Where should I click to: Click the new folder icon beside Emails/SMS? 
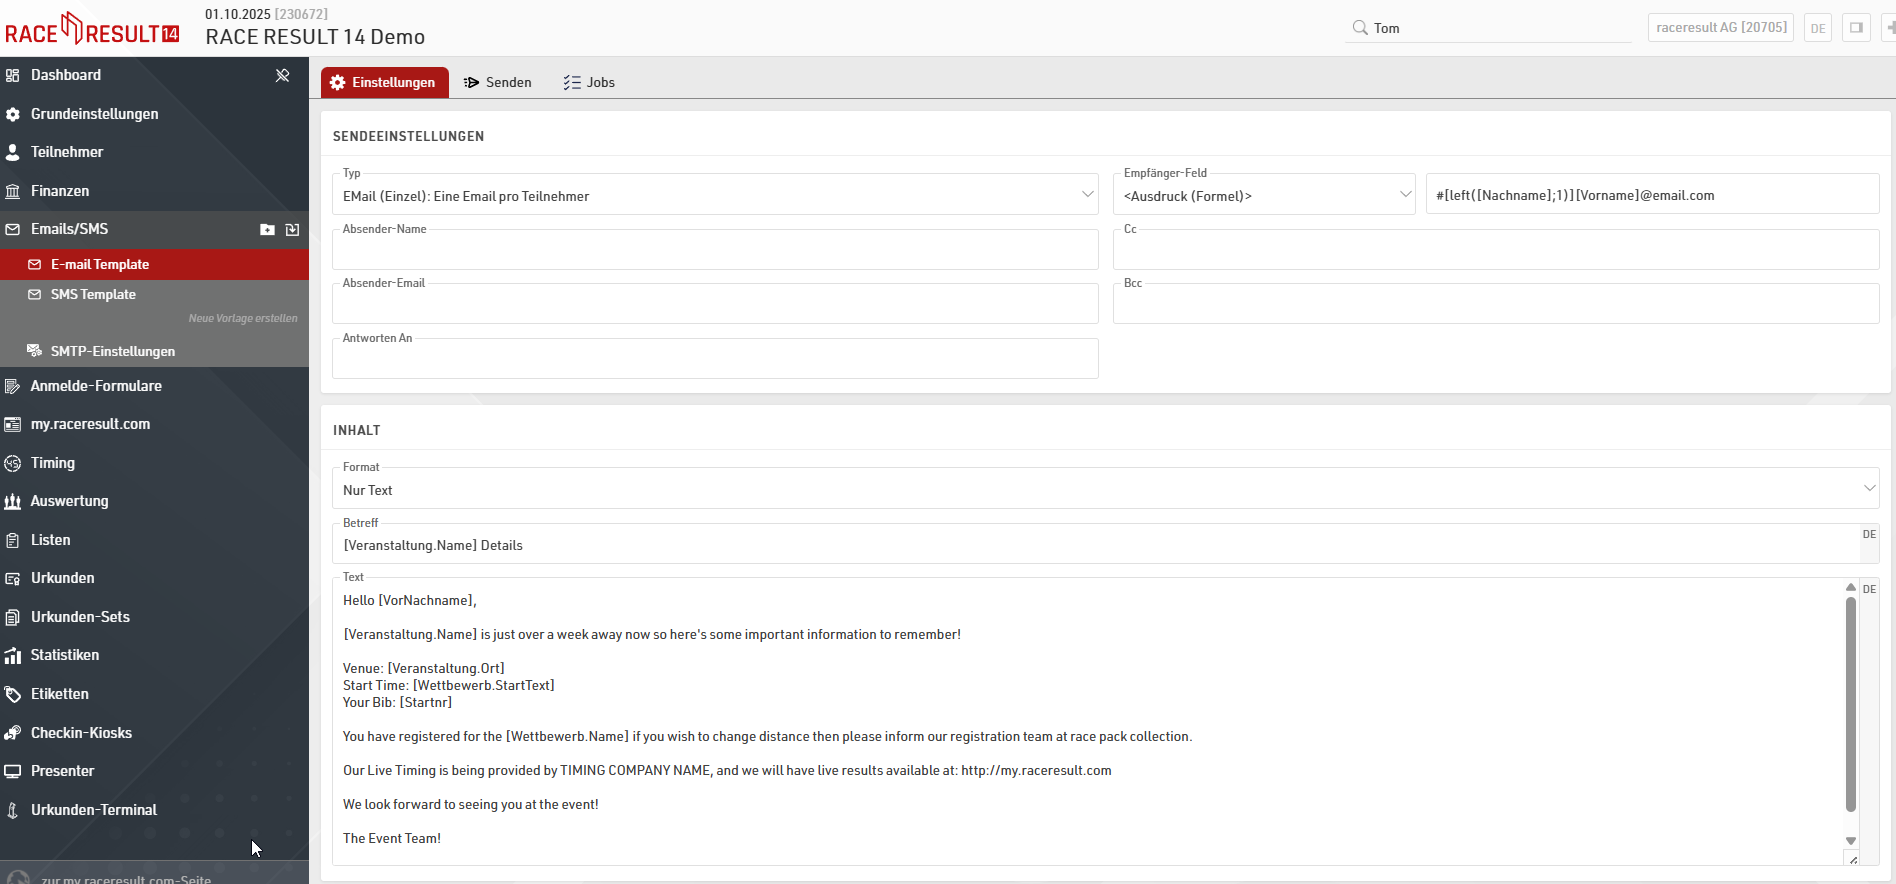(x=267, y=230)
